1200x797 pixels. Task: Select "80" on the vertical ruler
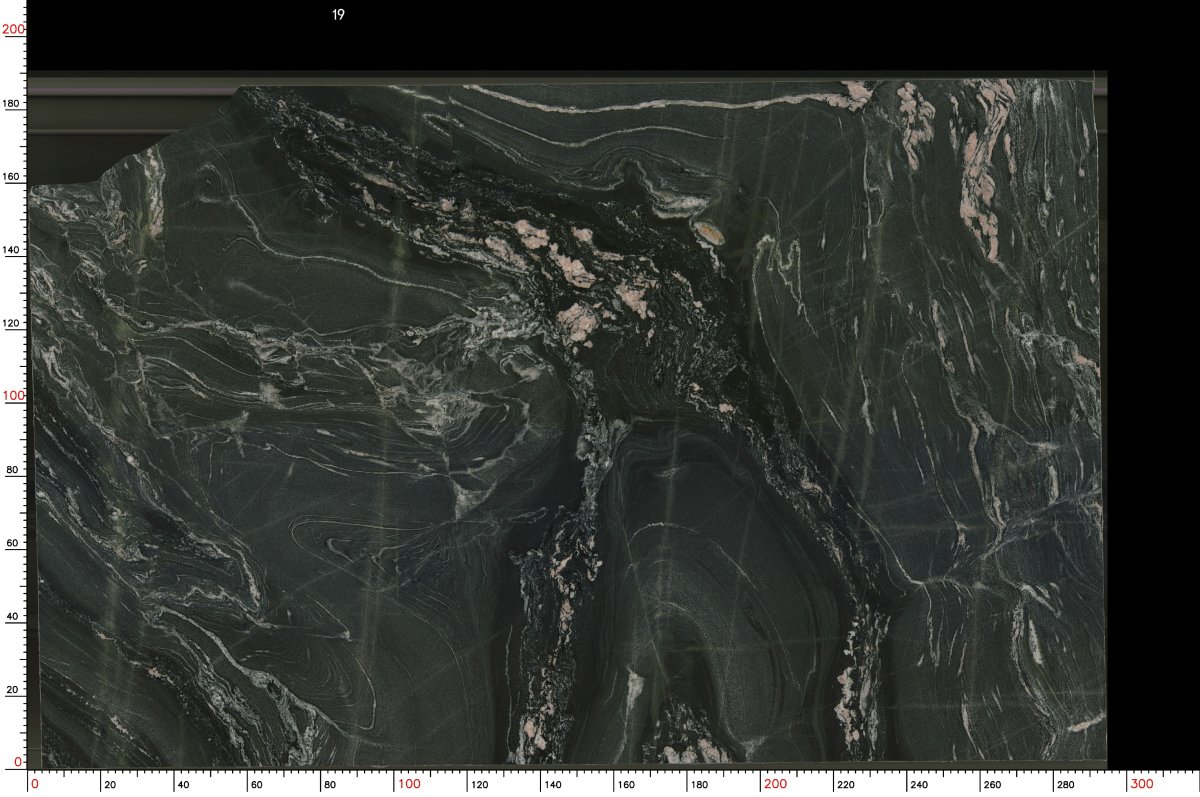pyautogui.click(x=15, y=470)
